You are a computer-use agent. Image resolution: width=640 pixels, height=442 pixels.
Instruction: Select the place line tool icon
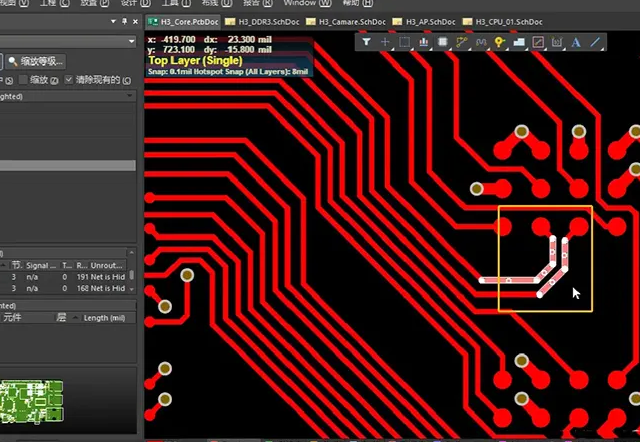[x=595, y=43]
